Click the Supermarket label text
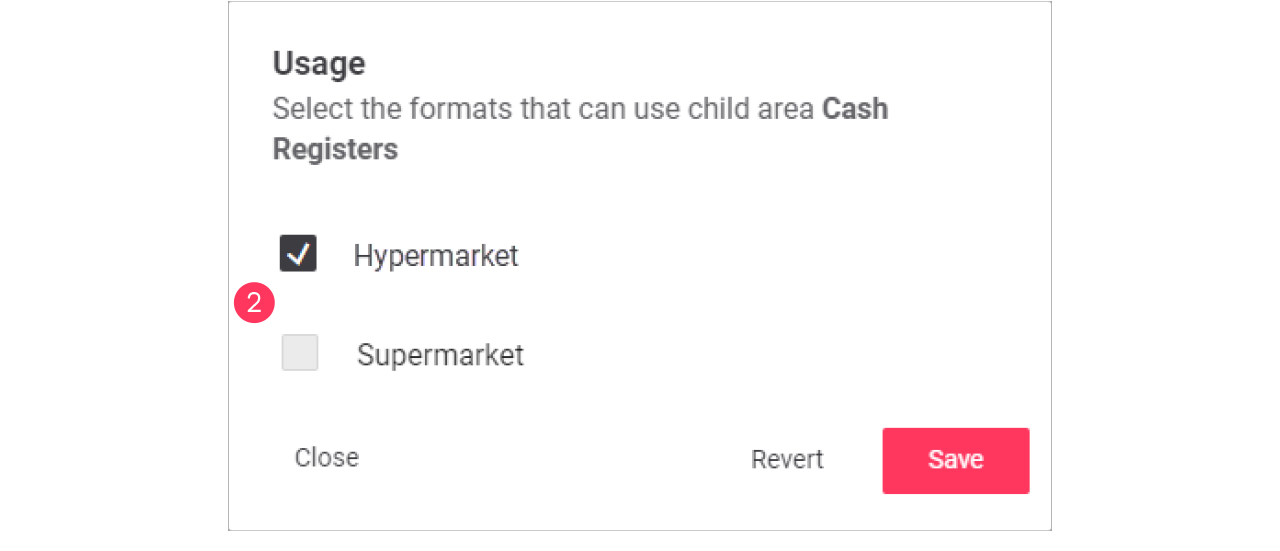 click(440, 355)
